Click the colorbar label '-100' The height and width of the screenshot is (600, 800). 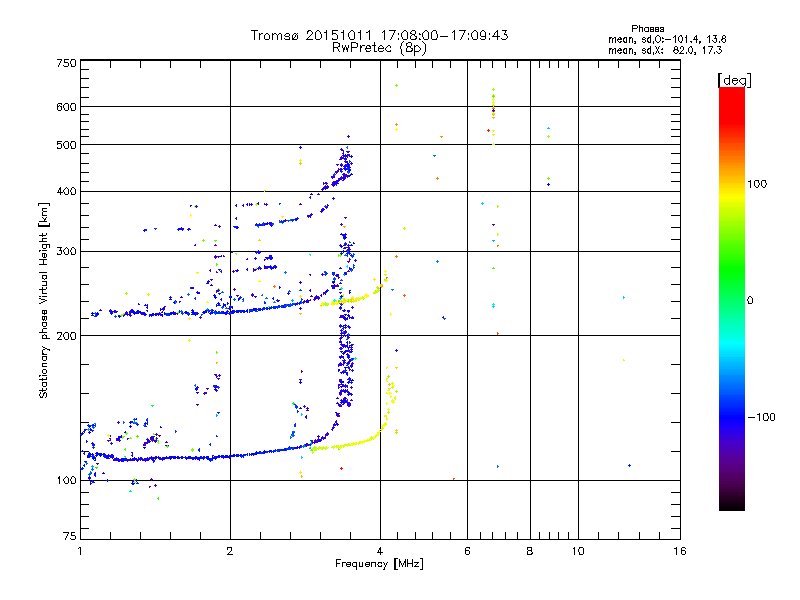[761, 417]
